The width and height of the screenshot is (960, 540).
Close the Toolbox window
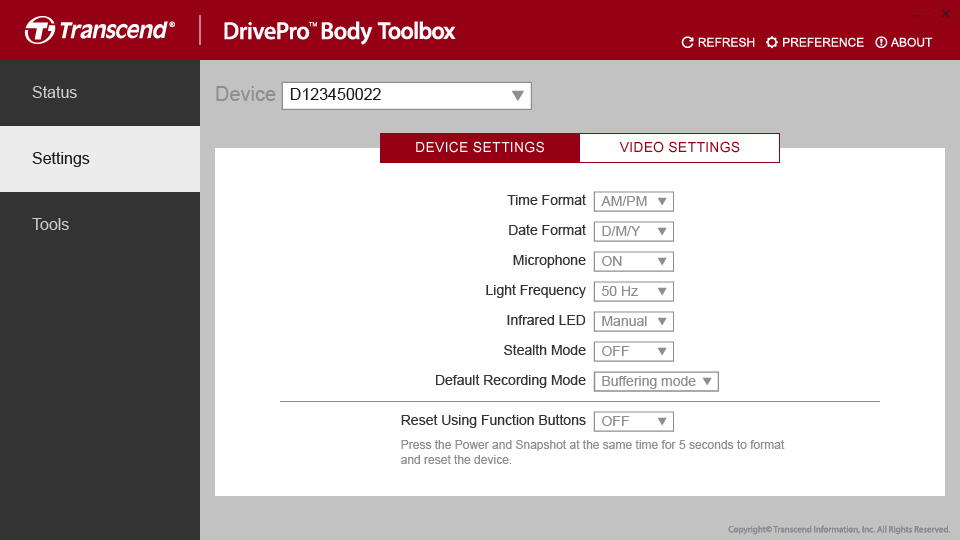click(x=945, y=13)
